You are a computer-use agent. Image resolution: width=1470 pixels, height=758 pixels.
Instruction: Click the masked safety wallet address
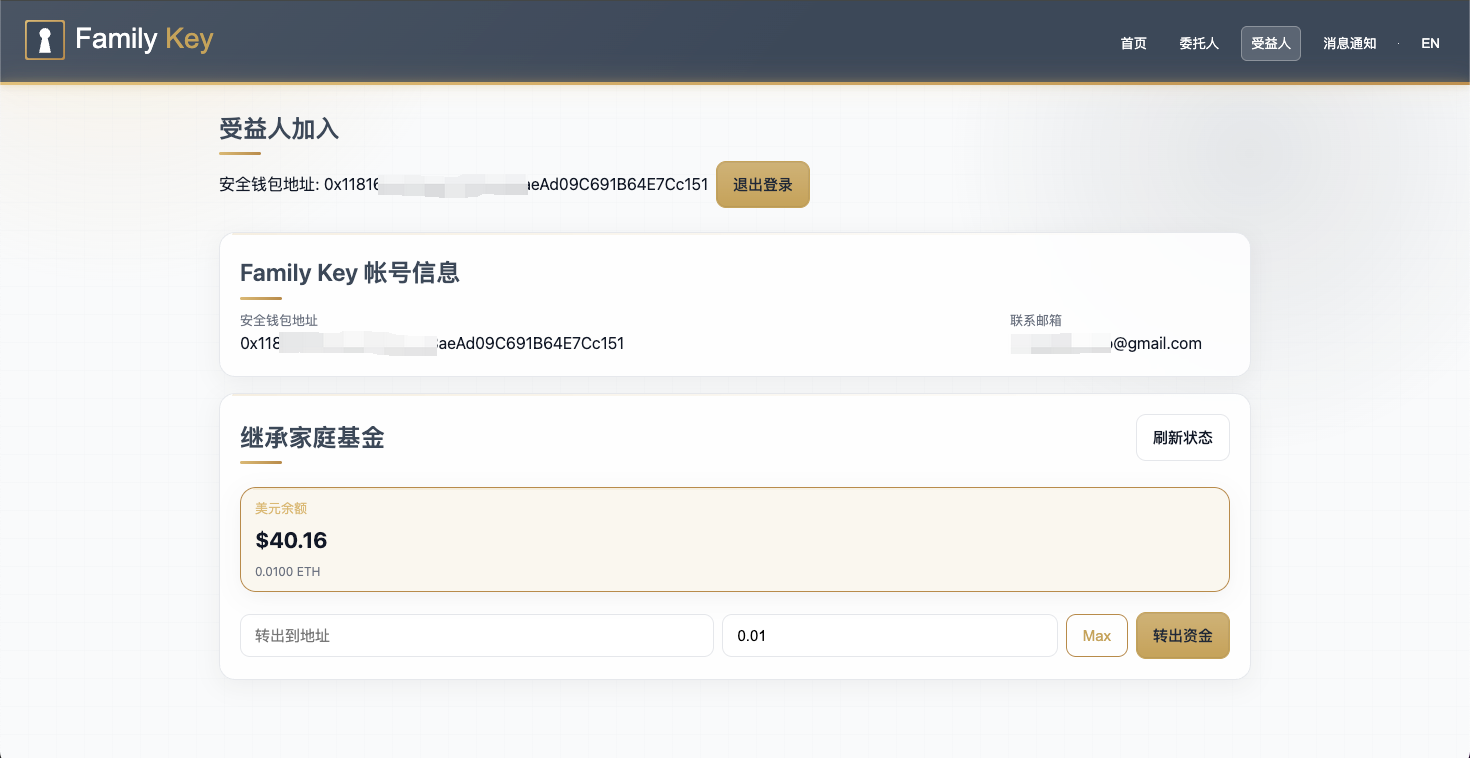(431, 343)
